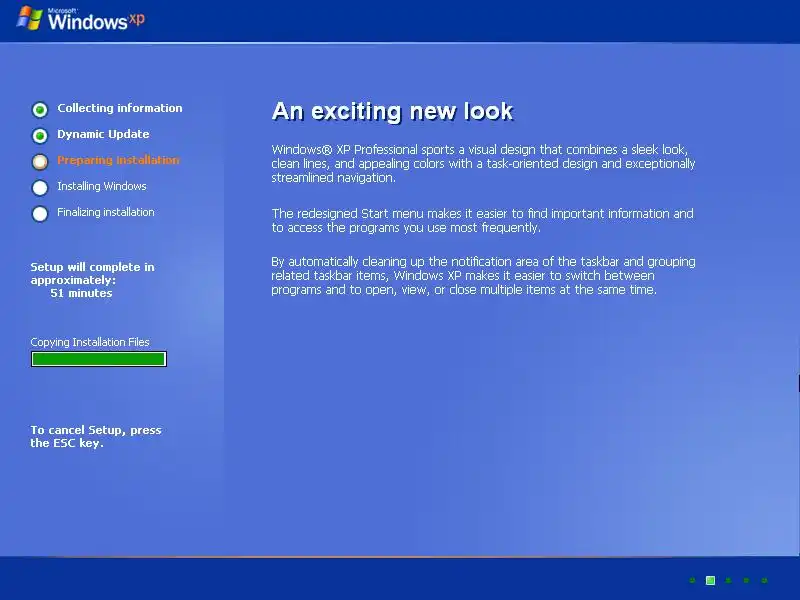Select the 'Finalizing installation' step label
The width and height of the screenshot is (800, 600).
pos(106,212)
